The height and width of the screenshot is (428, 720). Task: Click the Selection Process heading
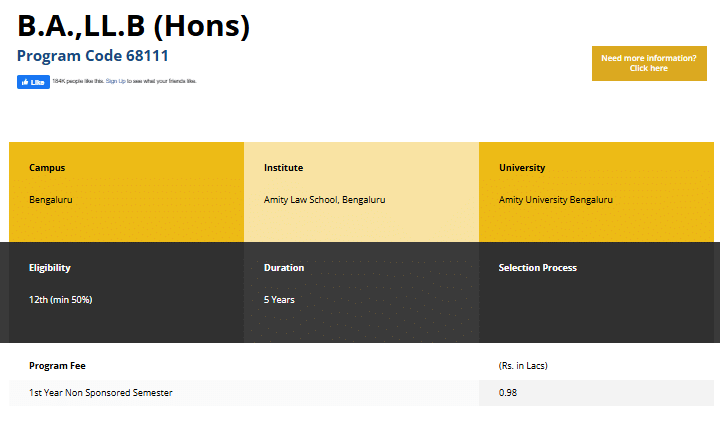(x=537, y=268)
